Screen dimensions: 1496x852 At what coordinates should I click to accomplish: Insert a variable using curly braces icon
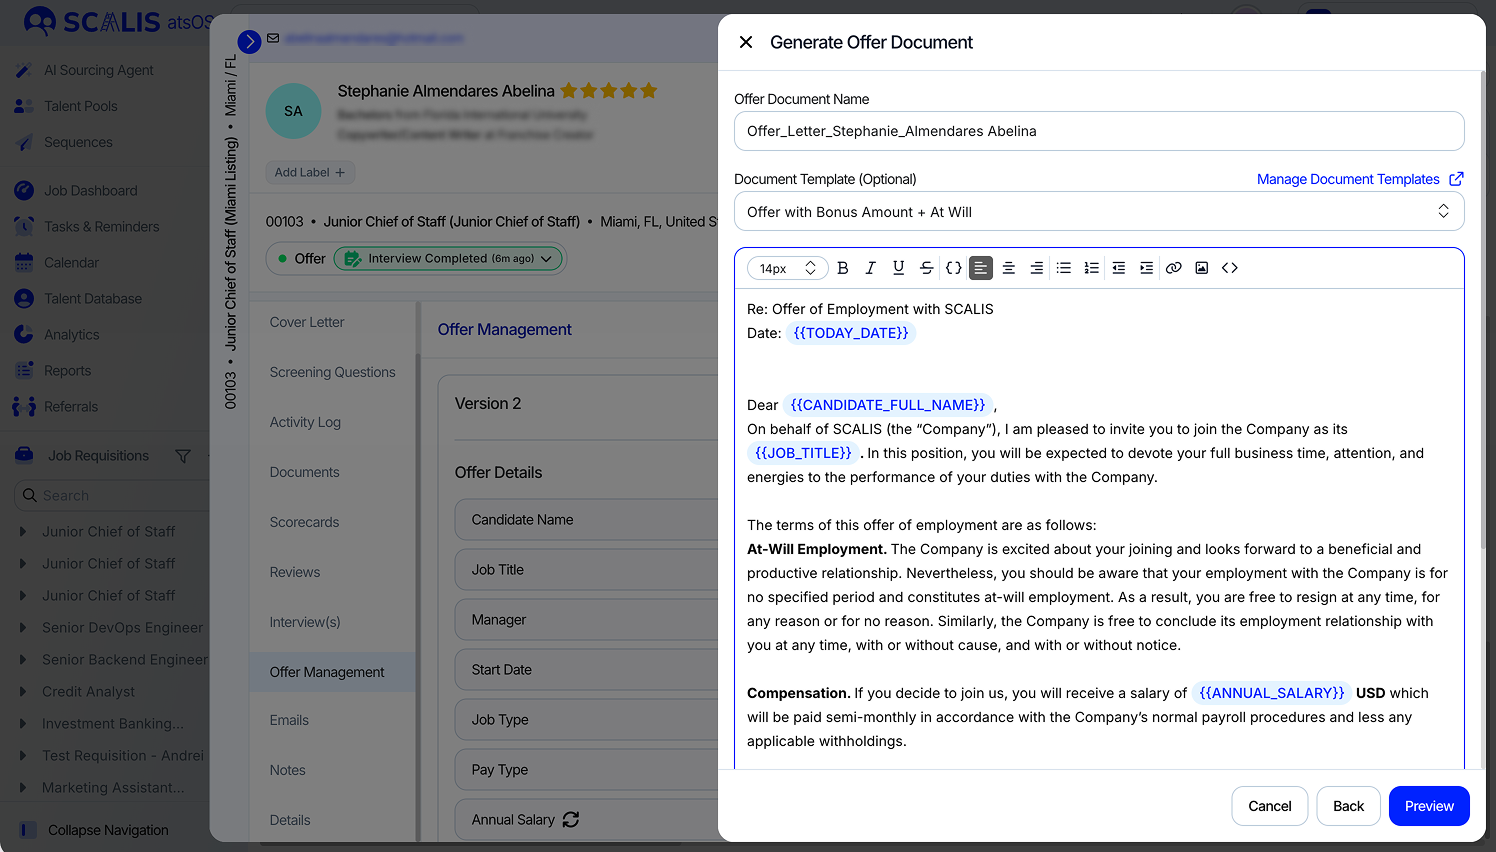(953, 268)
